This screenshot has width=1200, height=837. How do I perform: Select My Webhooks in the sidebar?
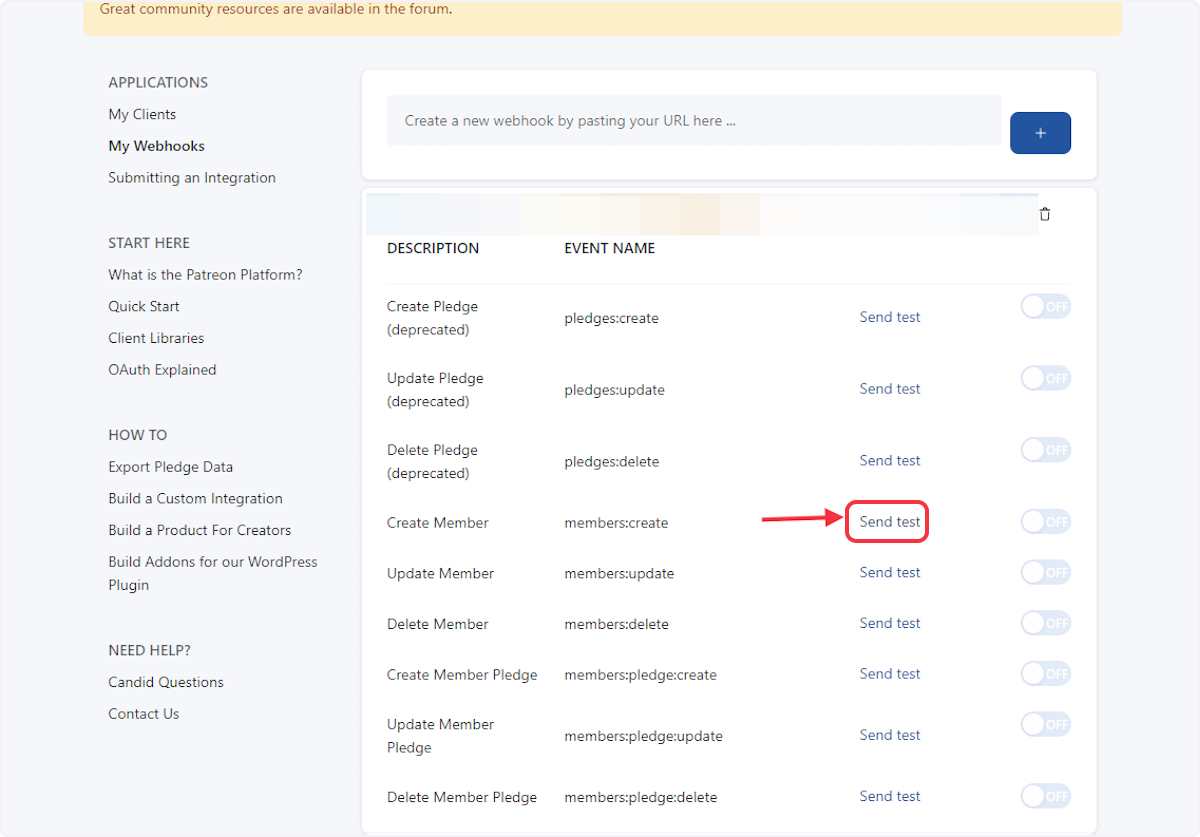[156, 145]
